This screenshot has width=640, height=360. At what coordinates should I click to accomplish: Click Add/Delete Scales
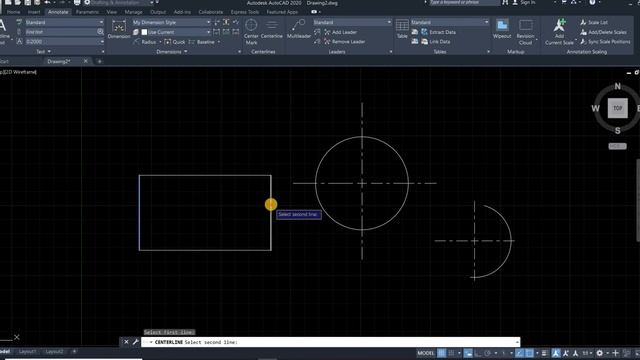pos(603,32)
